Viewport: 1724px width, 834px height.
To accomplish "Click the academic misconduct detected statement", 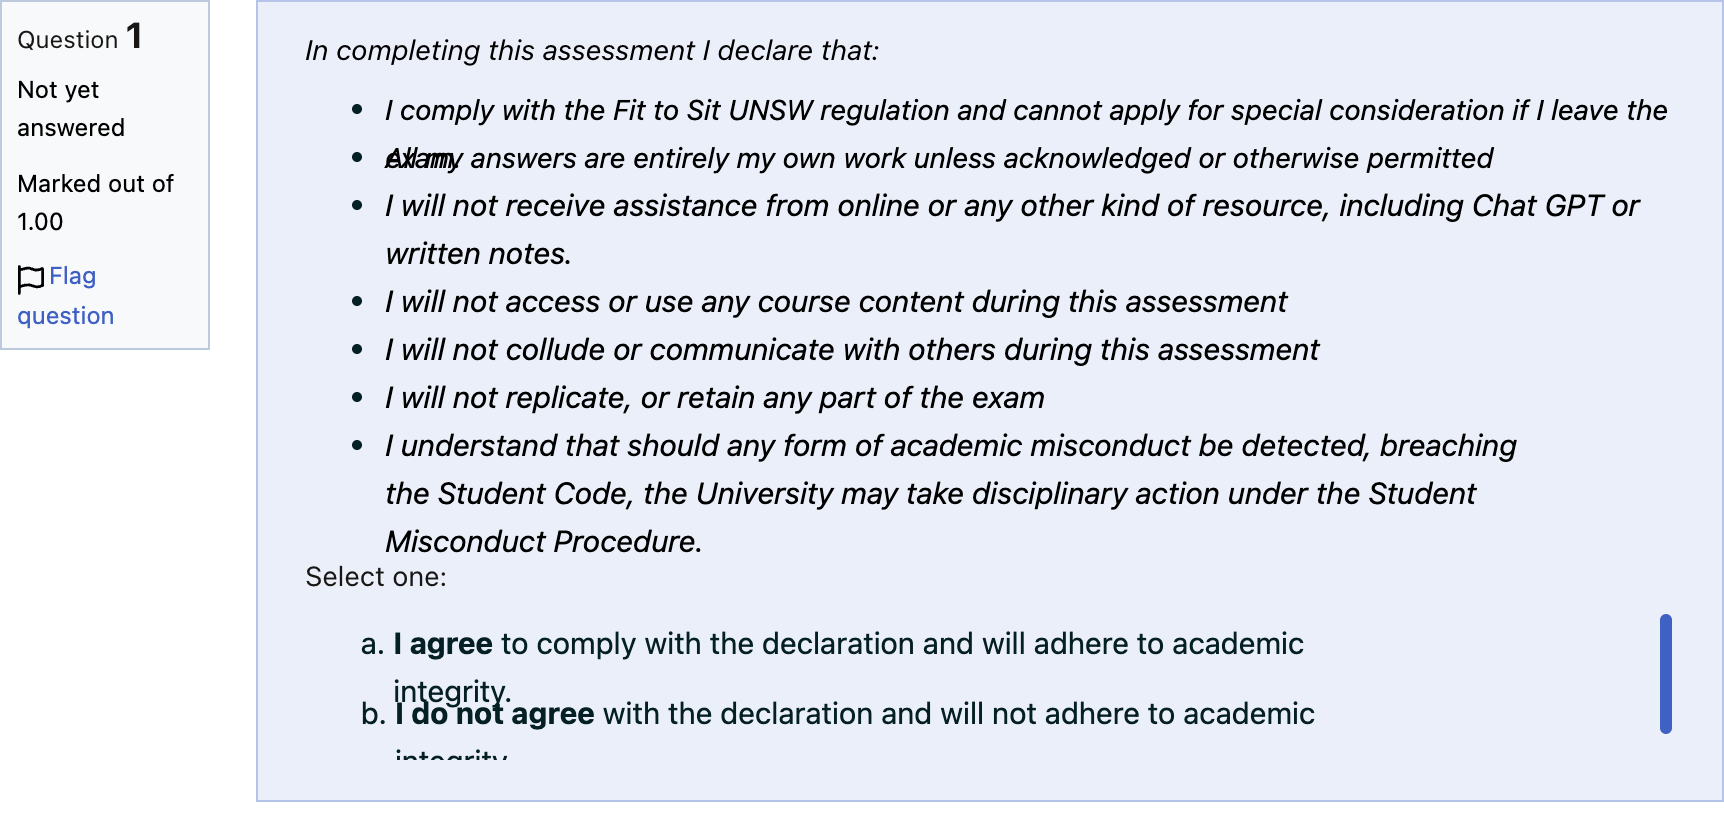I will click(951, 494).
